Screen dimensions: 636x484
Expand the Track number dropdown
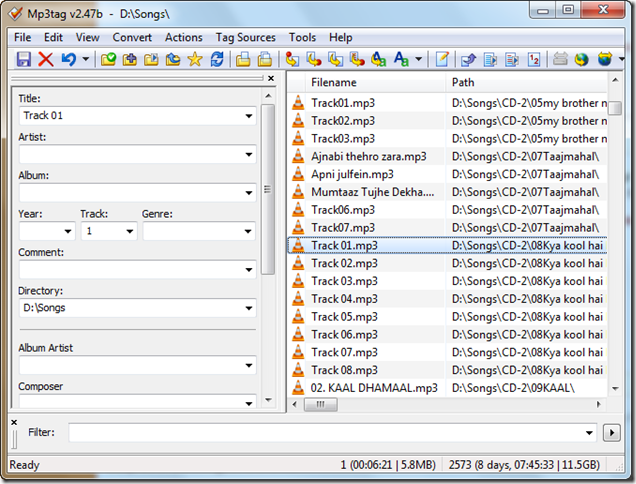point(129,231)
